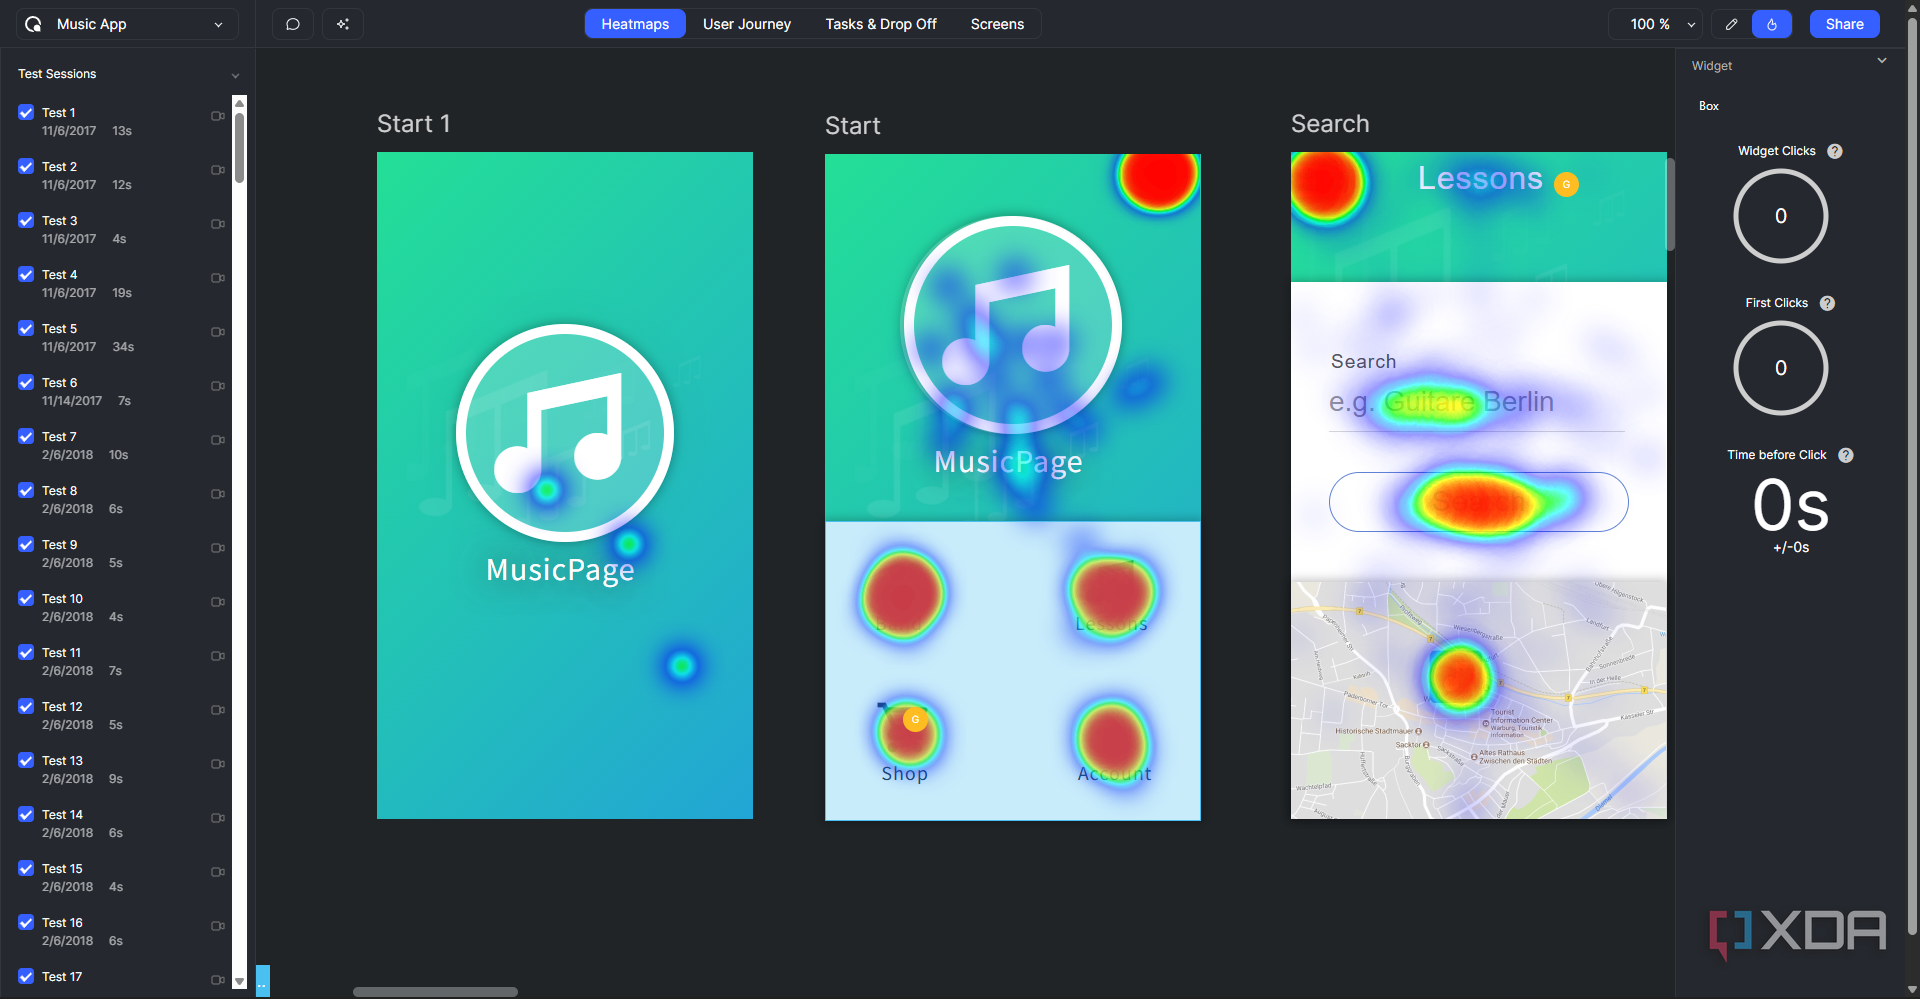Select the Start 1 screen heatmap
The image size is (1920, 999).
pyautogui.click(x=565, y=486)
